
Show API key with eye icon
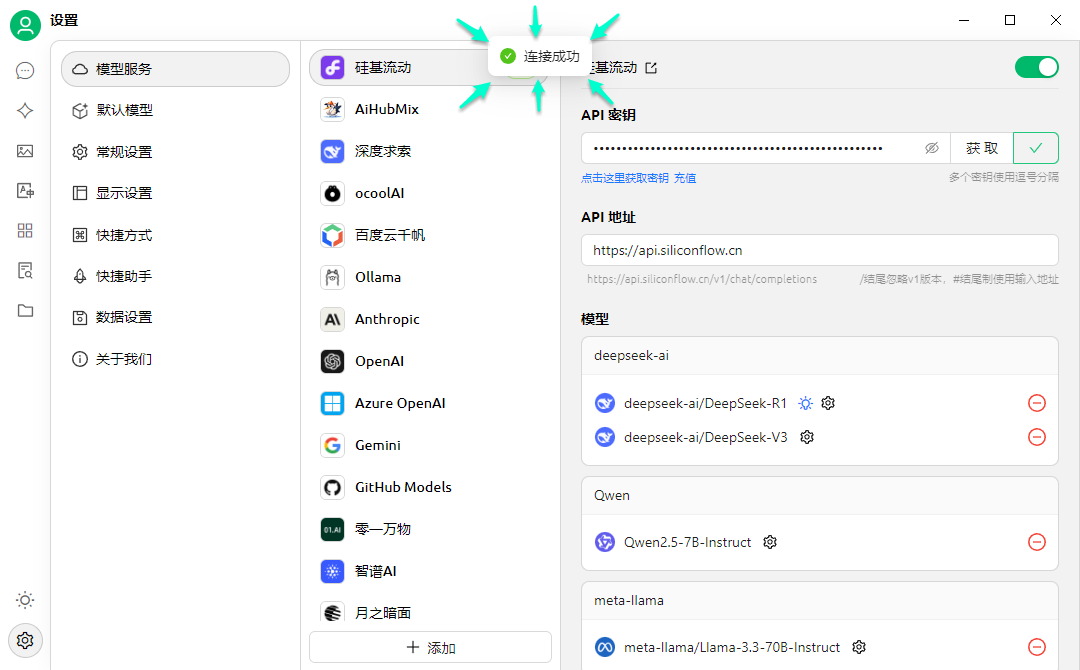pyautogui.click(x=932, y=148)
